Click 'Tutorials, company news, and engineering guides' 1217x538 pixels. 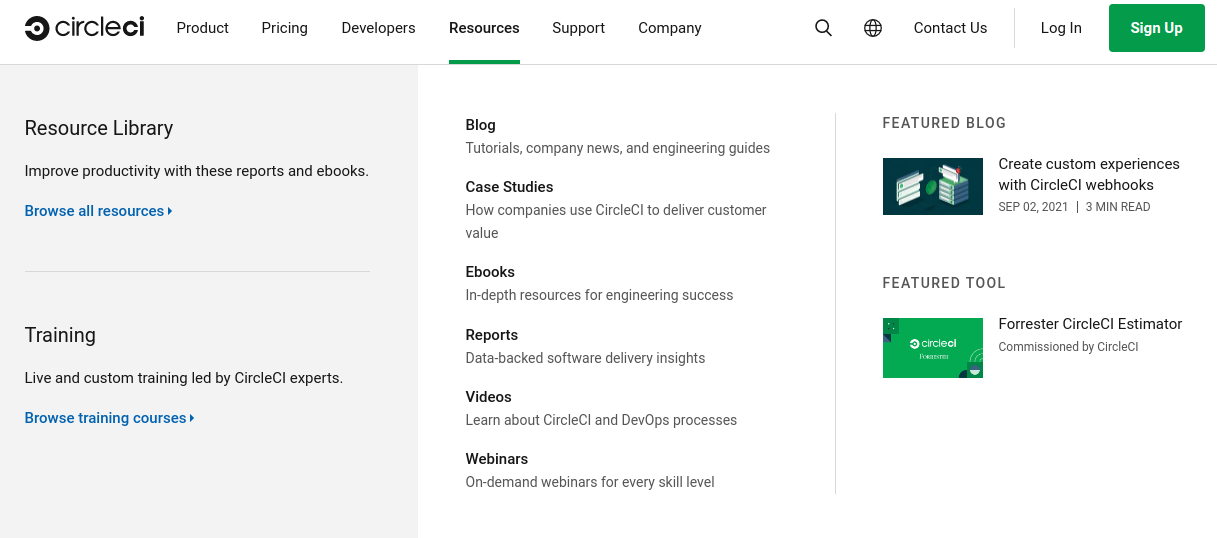tap(618, 148)
